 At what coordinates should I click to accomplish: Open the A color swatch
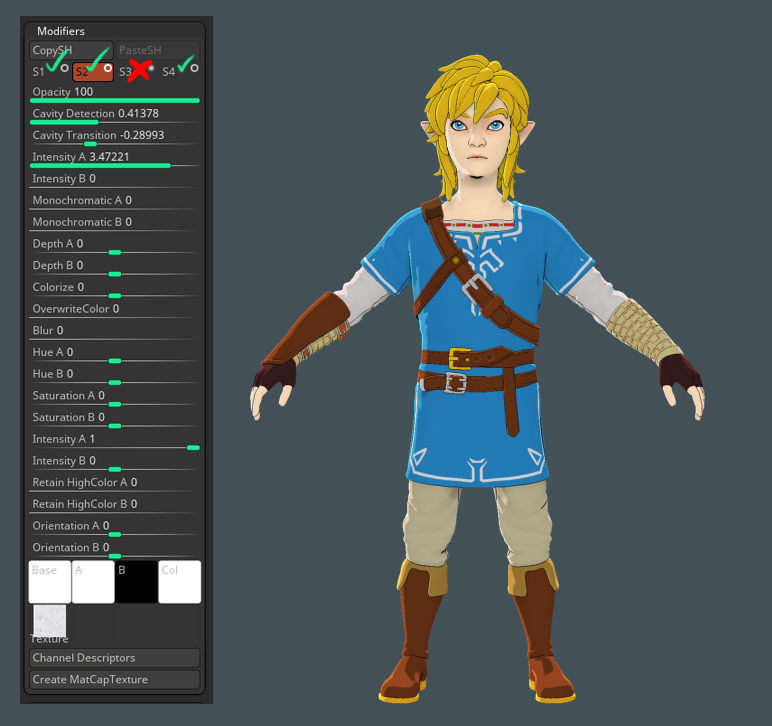(x=93, y=582)
